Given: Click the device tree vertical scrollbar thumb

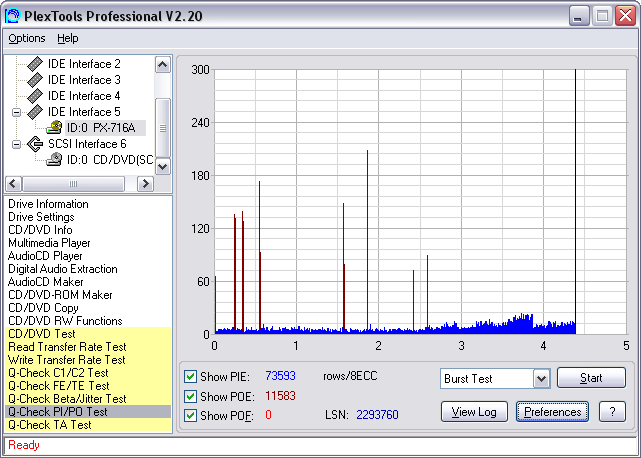Looking at the screenshot, I should click(163, 128).
